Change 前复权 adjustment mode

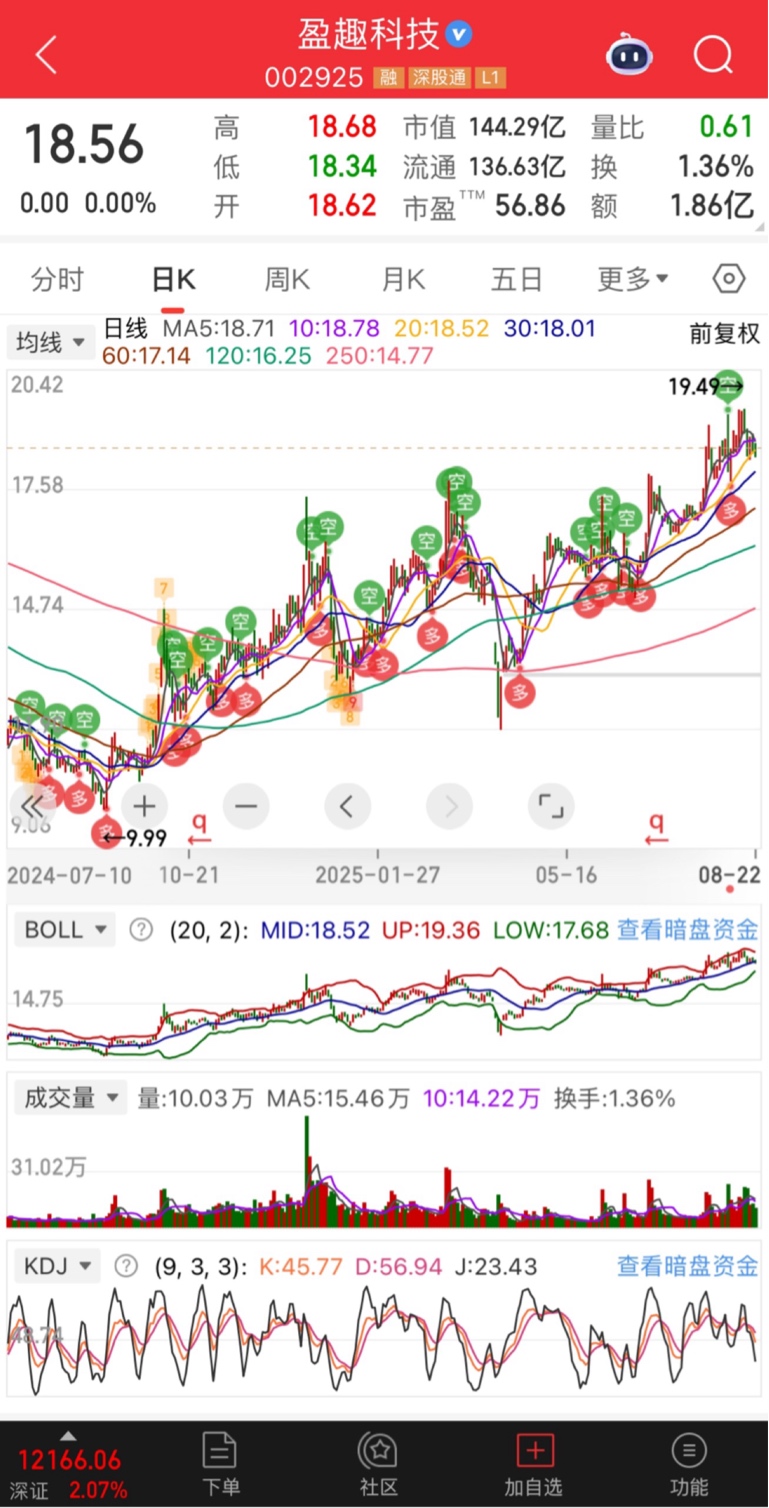pyautogui.click(x=725, y=333)
